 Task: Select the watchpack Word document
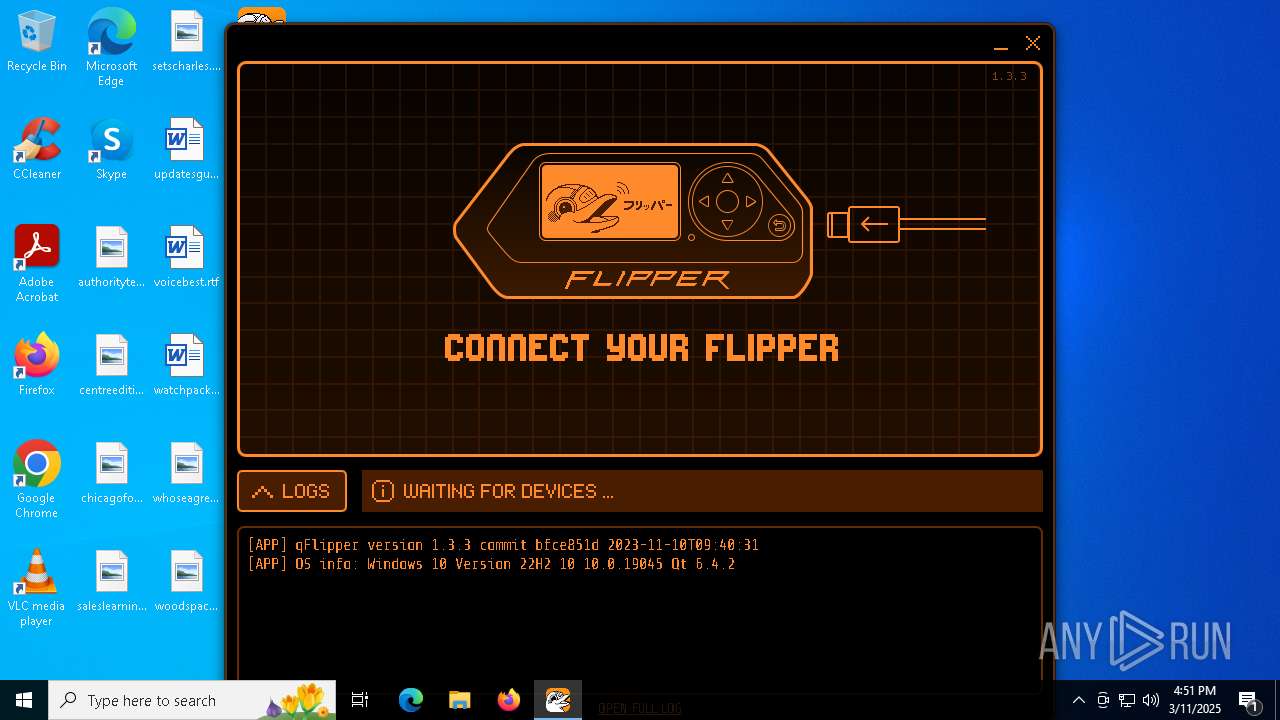click(186, 366)
